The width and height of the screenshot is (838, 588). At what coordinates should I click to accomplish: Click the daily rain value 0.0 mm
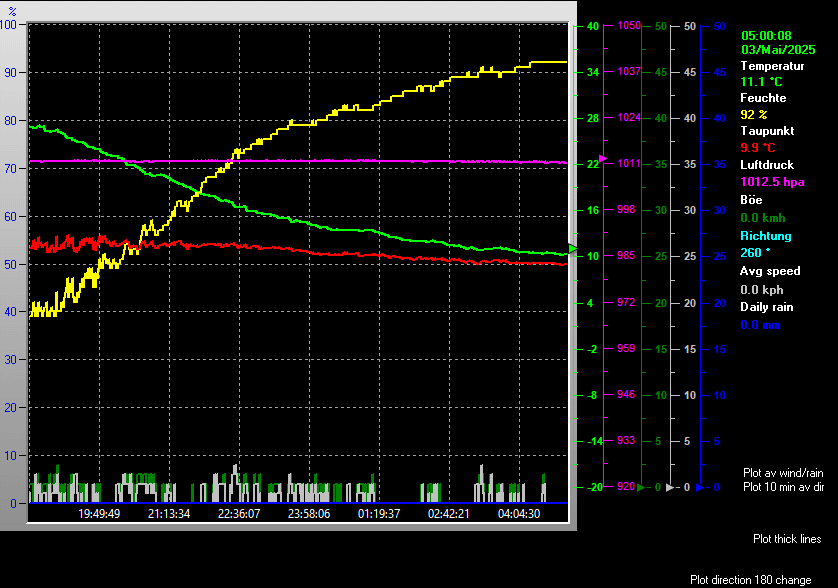[x=760, y=325]
